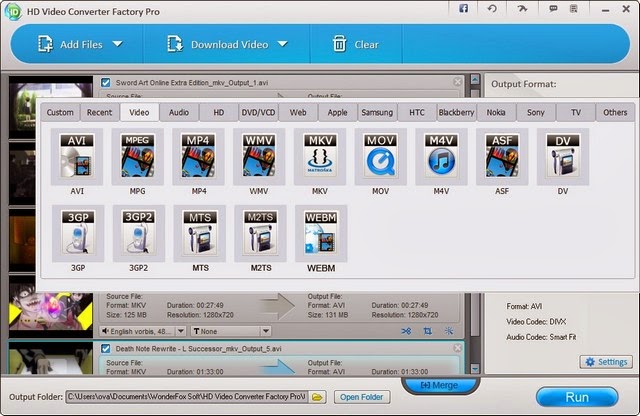Open the Blackberry devices tab
This screenshot has height=416, width=640.
456,112
